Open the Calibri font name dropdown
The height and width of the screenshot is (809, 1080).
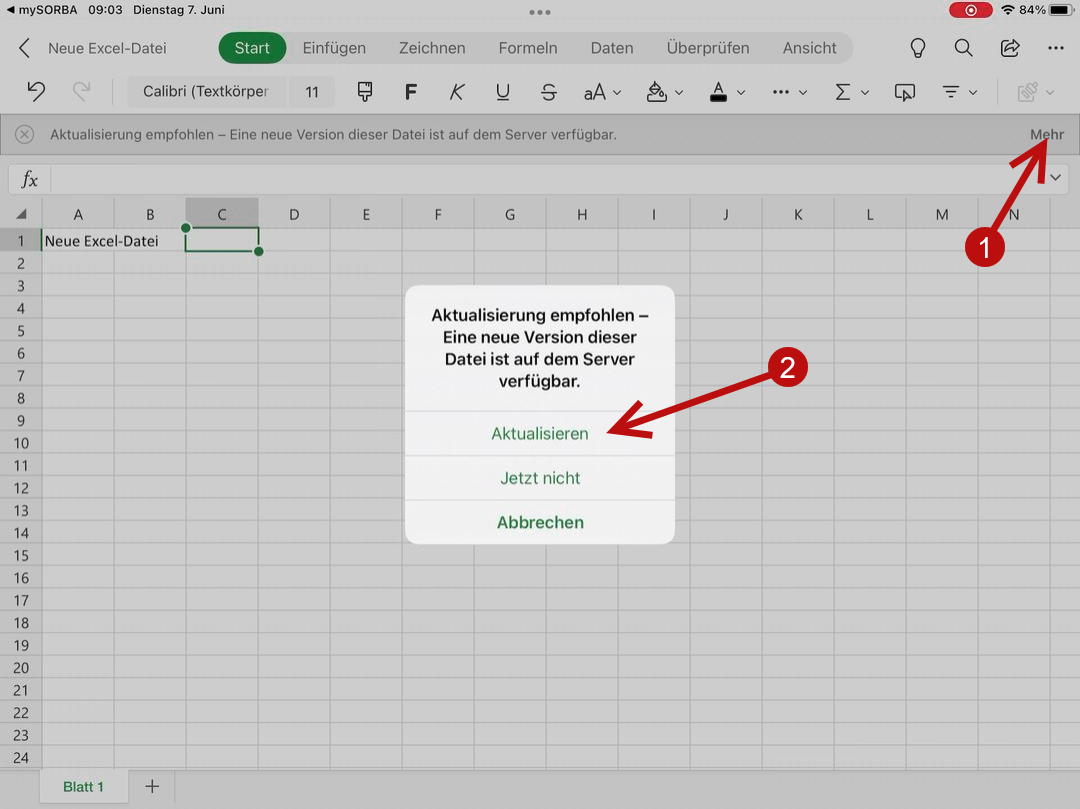(206, 92)
